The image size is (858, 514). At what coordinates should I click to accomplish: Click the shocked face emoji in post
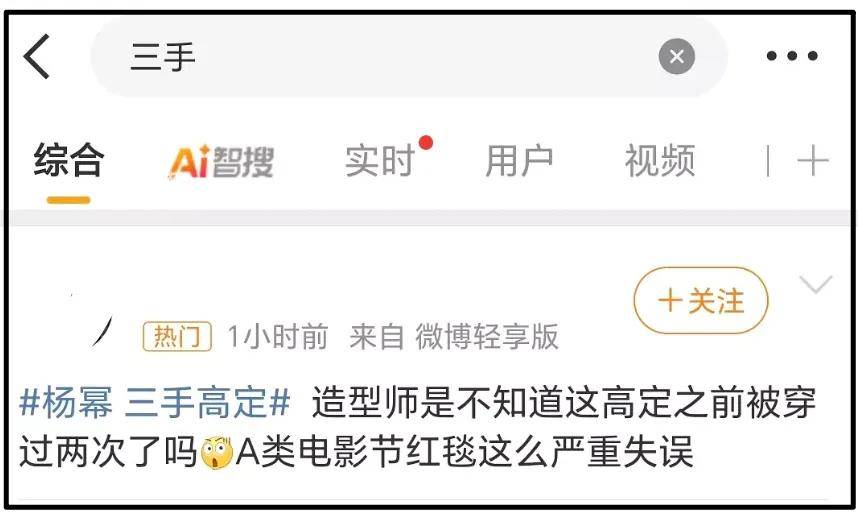tap(217, 452)
